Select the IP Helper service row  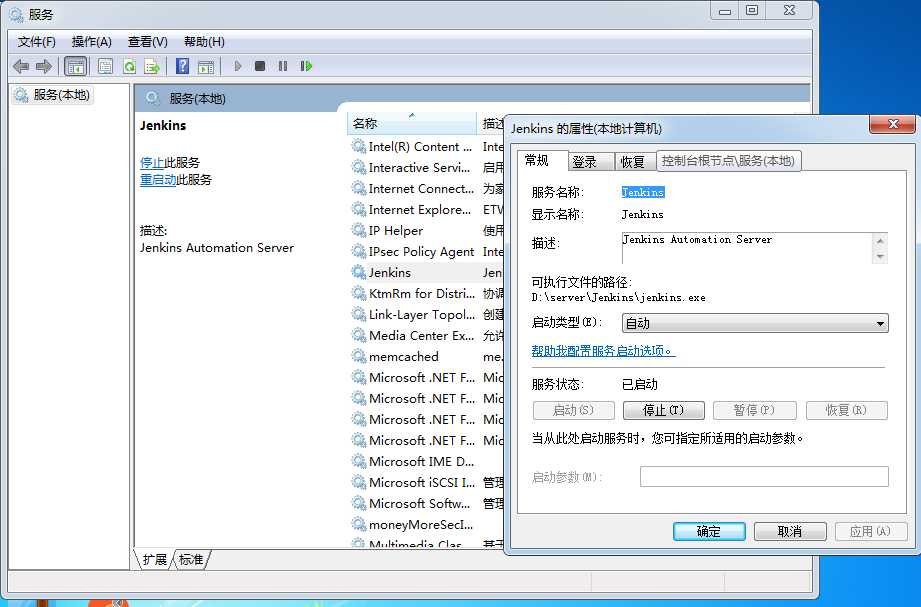[x=426, y=230]
